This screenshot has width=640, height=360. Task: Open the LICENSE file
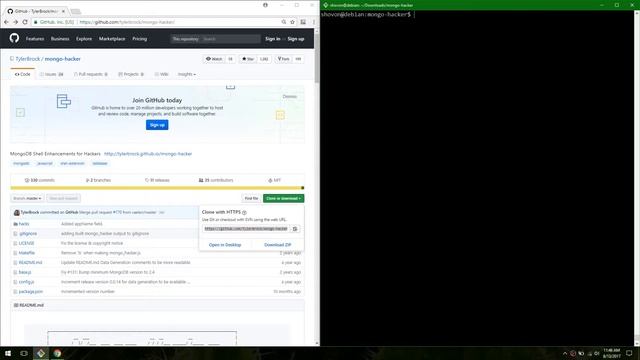pyautogui.click(x=27, y=243)
